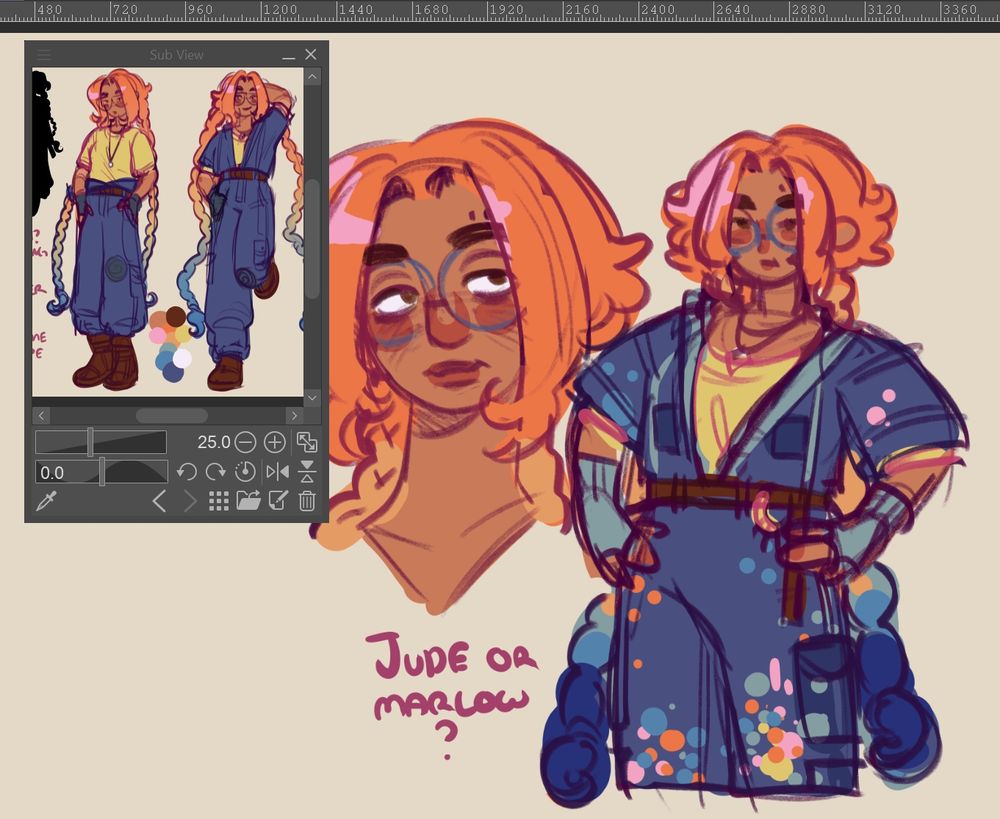The height and width of the screenshot is (819, 1000).
Task: Click Sub View vertical scroll up arrow
Action: (x=312, y=77)
